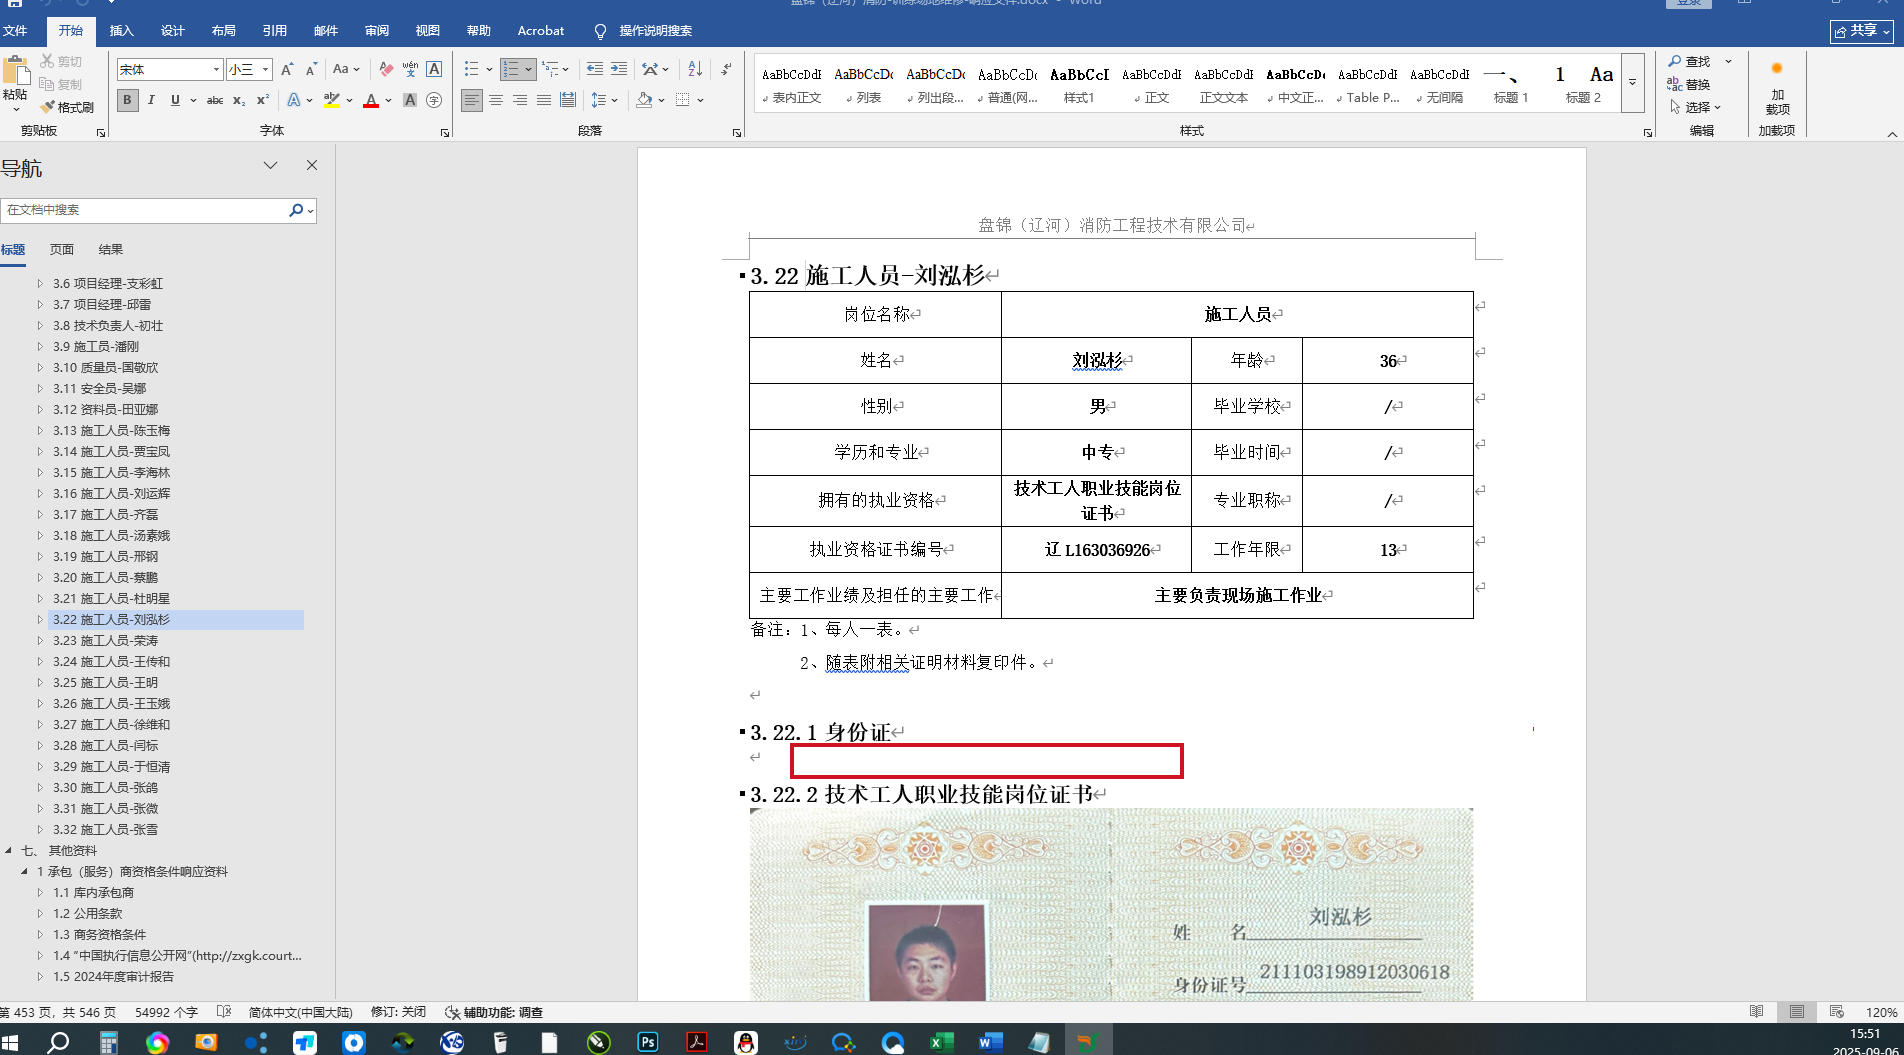Increase font size with grow-font icon

(287, 69)
